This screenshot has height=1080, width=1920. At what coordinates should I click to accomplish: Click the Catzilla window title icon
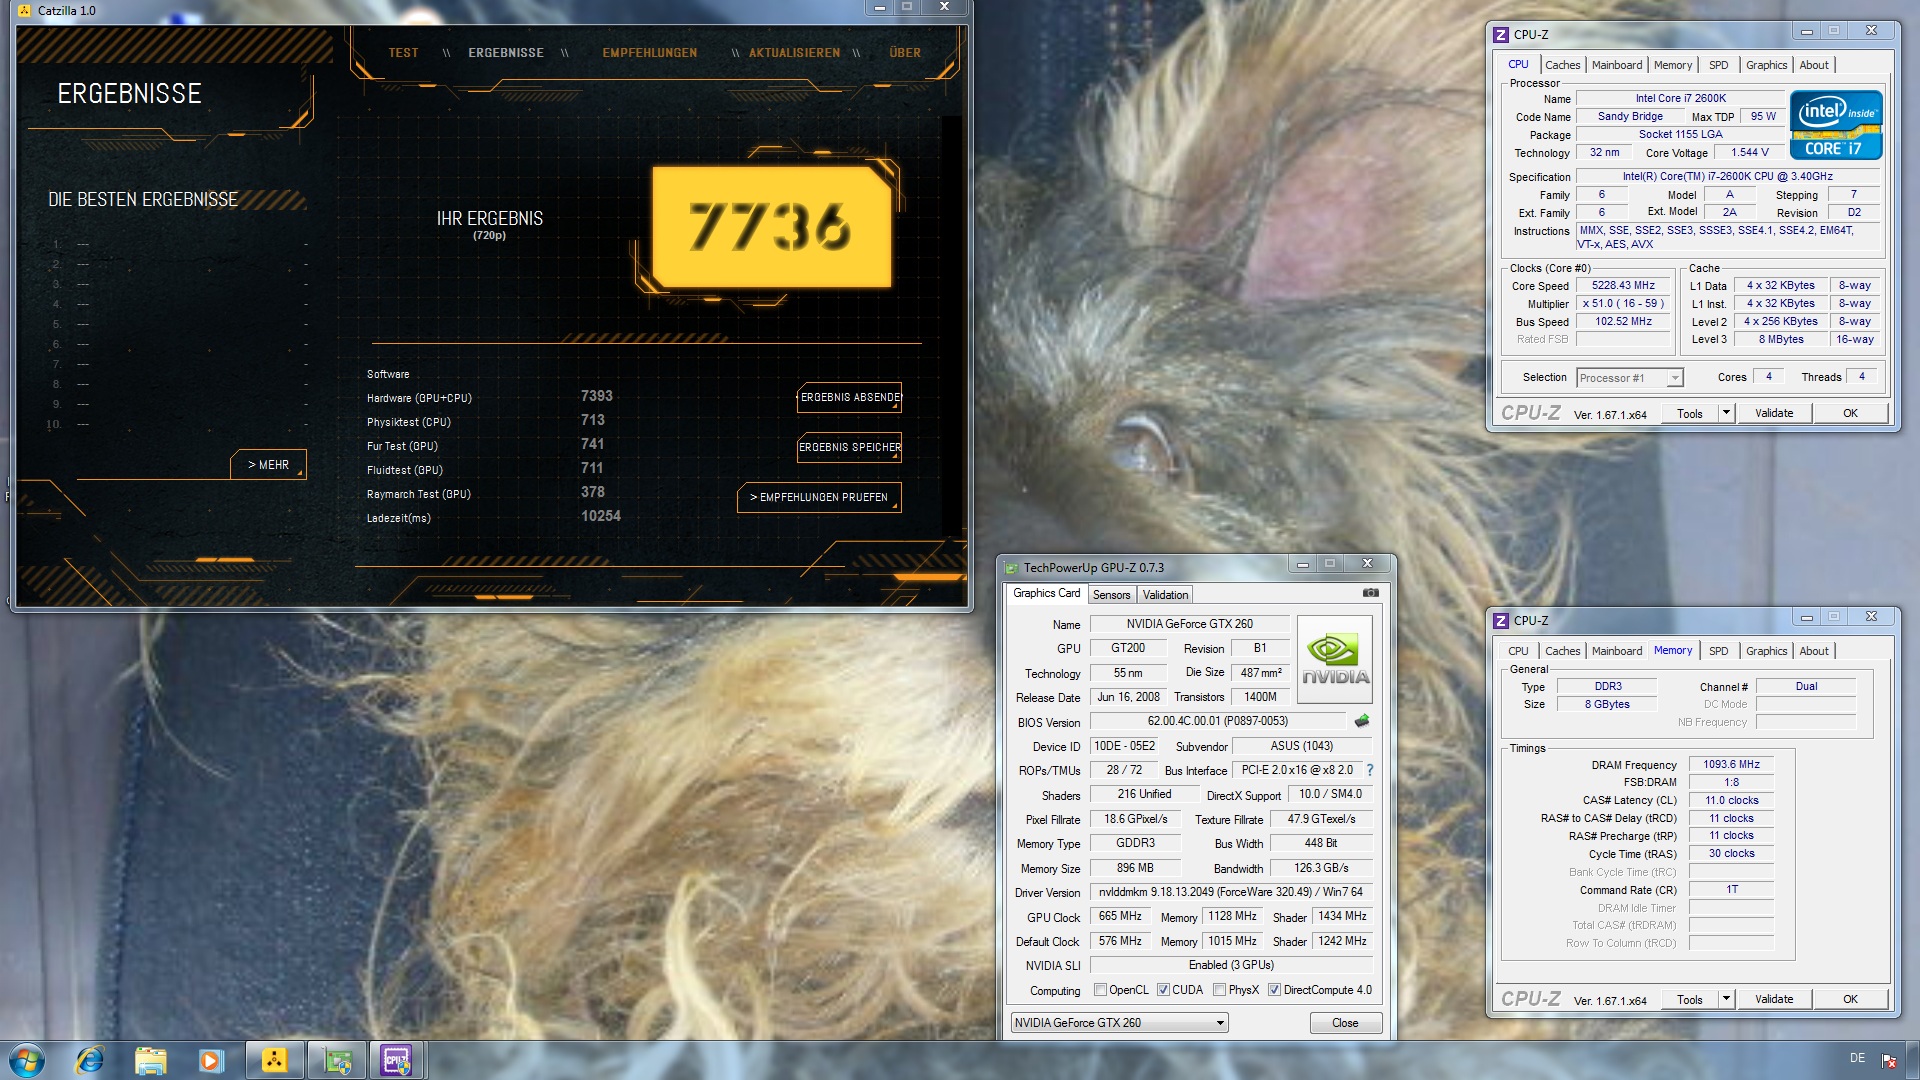(26, 11)
